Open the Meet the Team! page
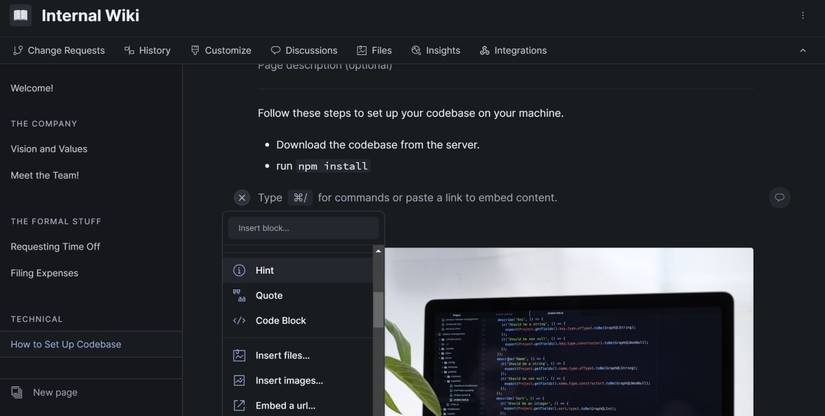 45,175
